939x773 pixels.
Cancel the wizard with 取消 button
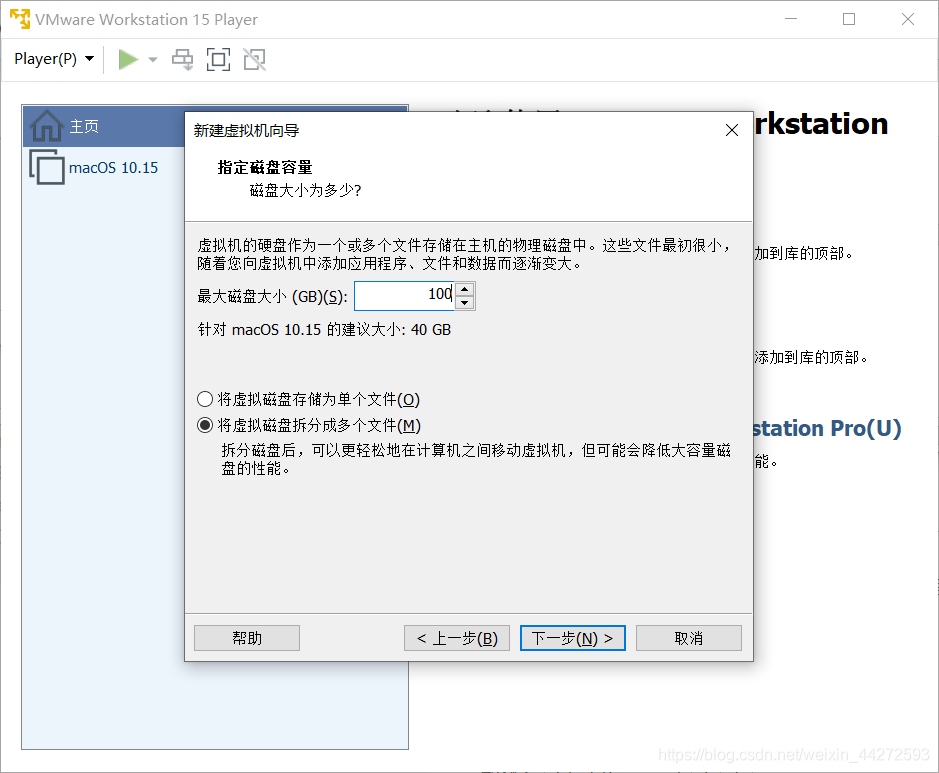tap(689, 638)
